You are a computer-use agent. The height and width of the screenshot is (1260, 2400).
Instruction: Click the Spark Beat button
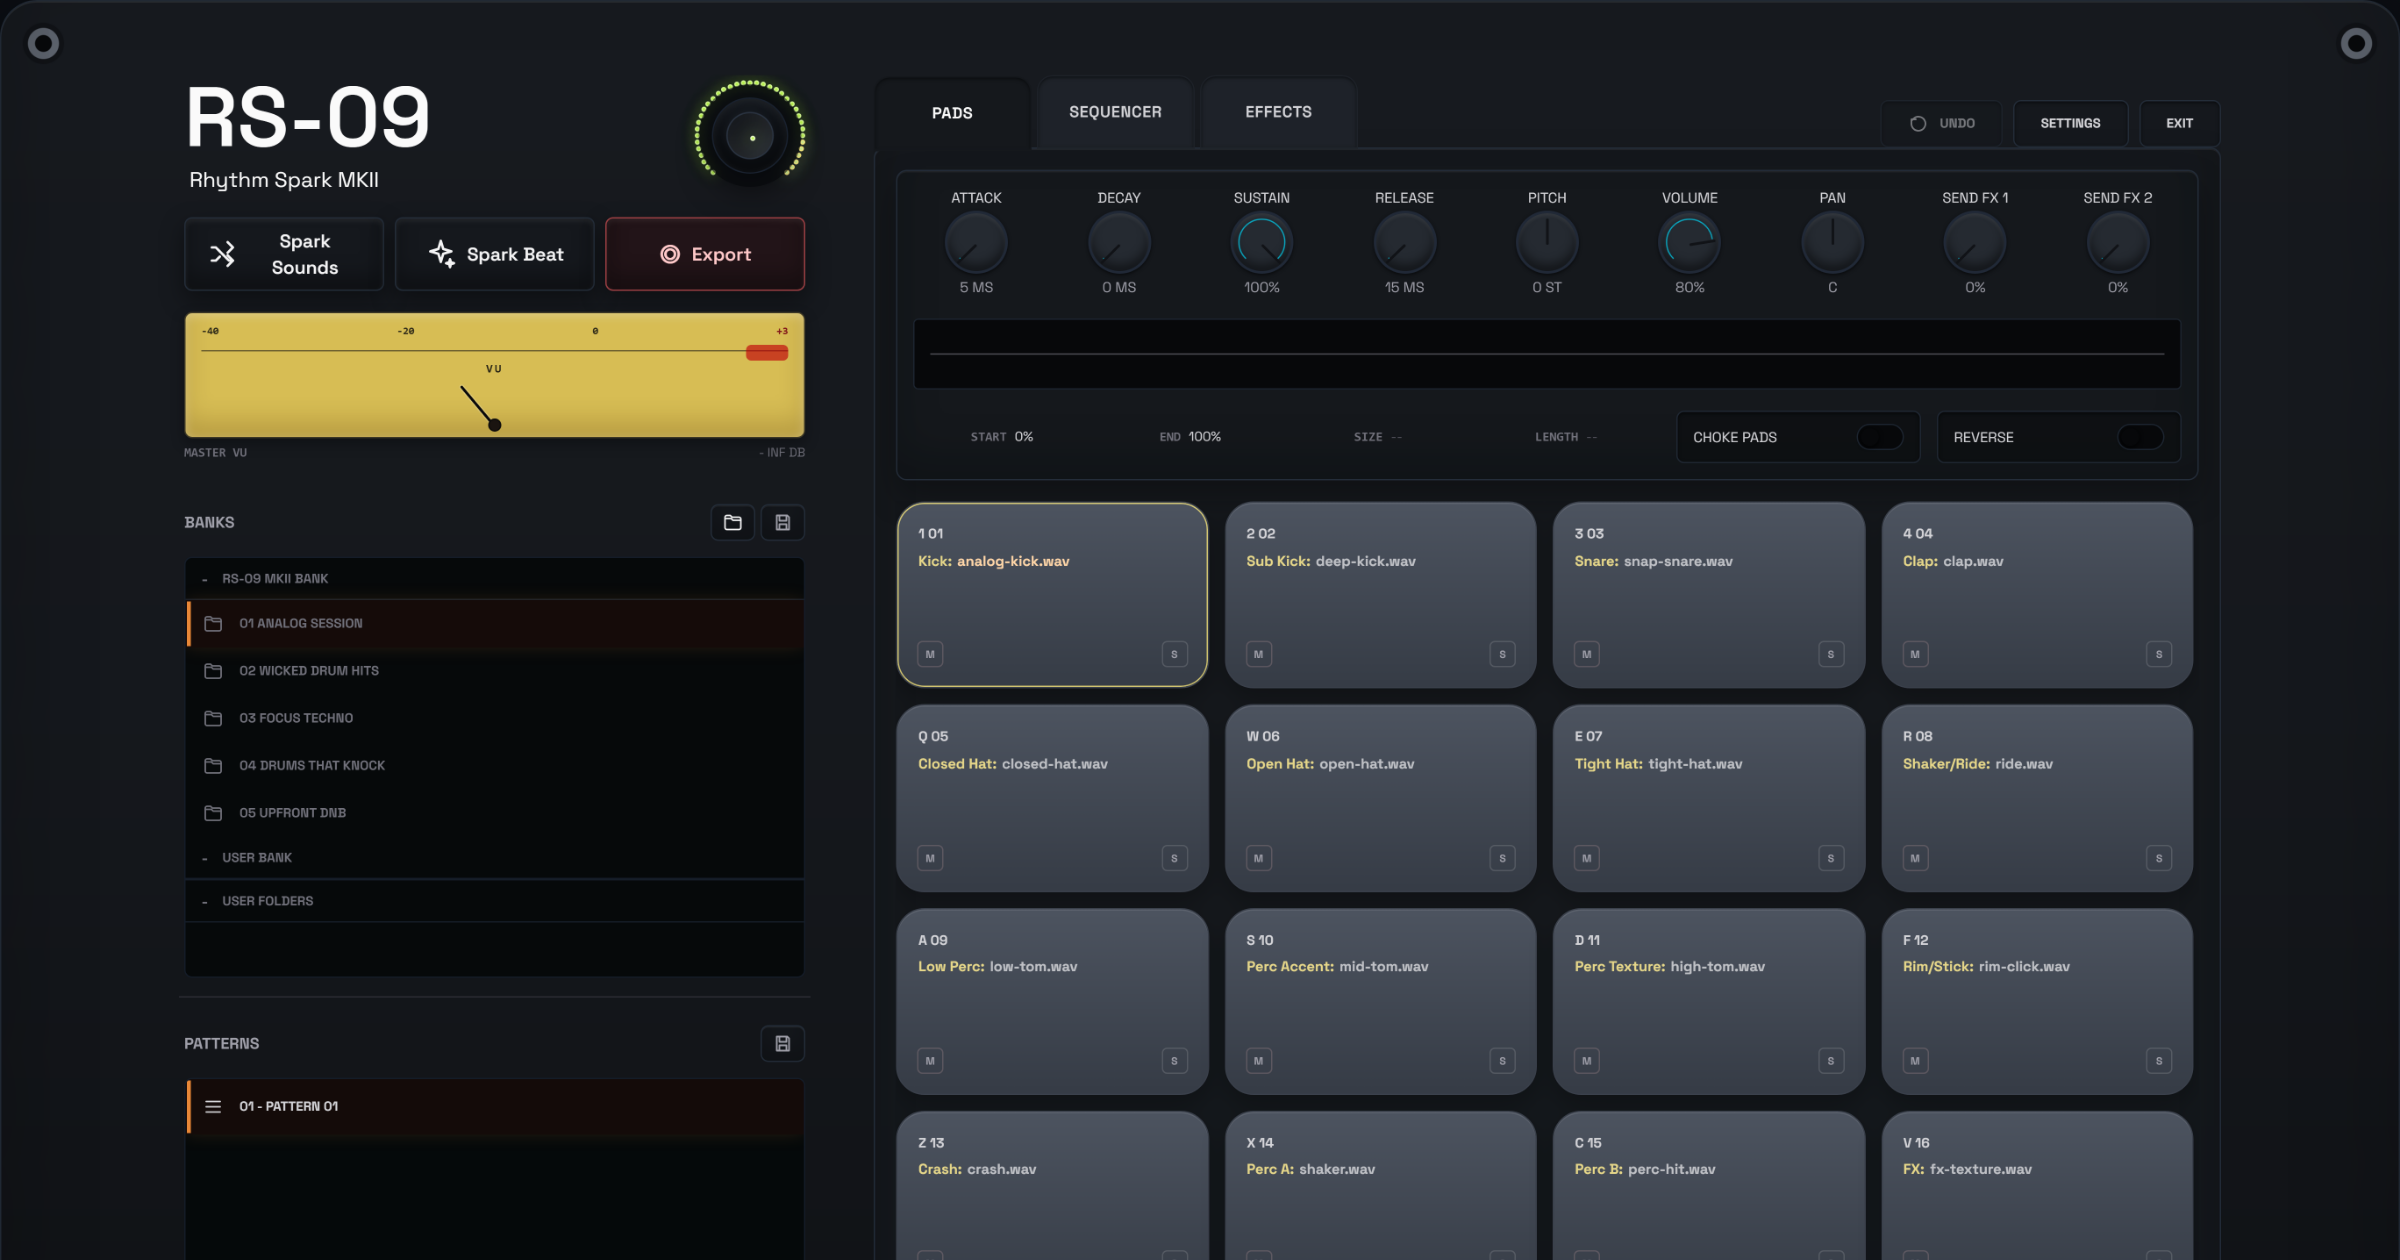tap(495, 254)
